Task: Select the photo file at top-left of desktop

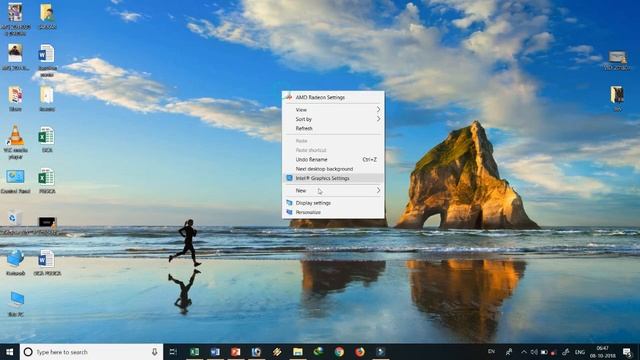Action: pyautogui.click(x=16, y=19)
